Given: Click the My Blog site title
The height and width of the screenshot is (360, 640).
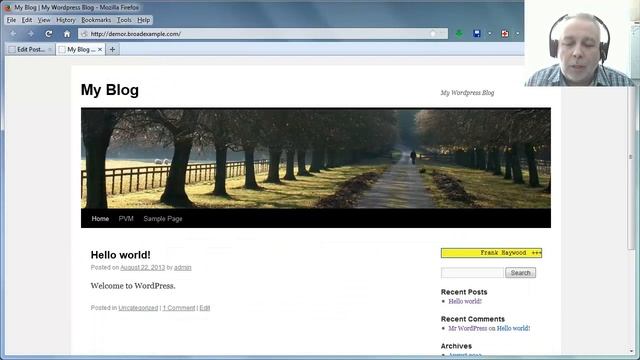Looking at the screenshot, I should pos(110,90).
